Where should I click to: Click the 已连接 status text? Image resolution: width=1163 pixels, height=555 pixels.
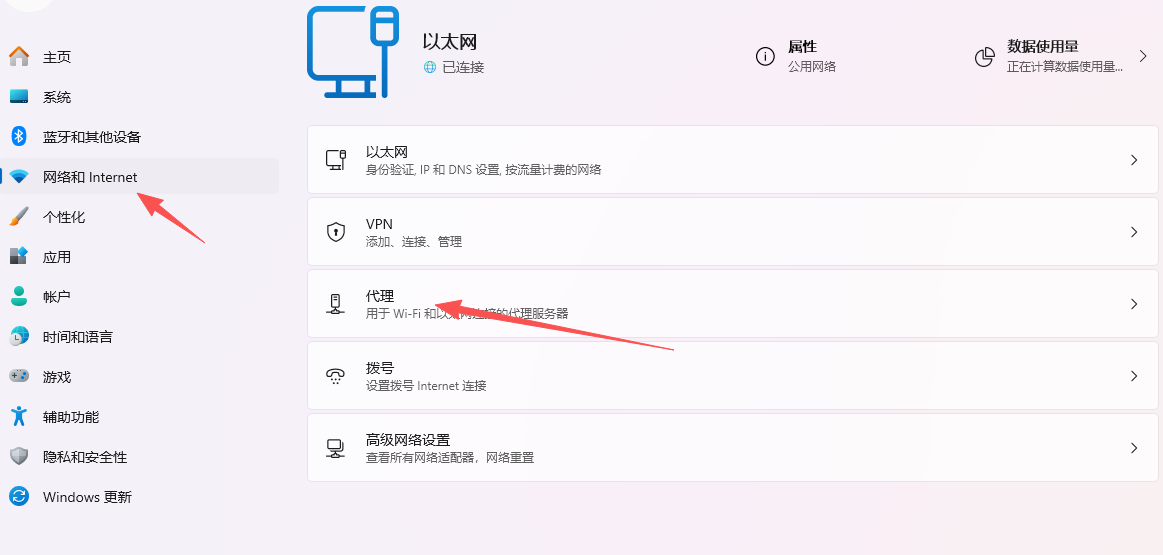point(464,68)
